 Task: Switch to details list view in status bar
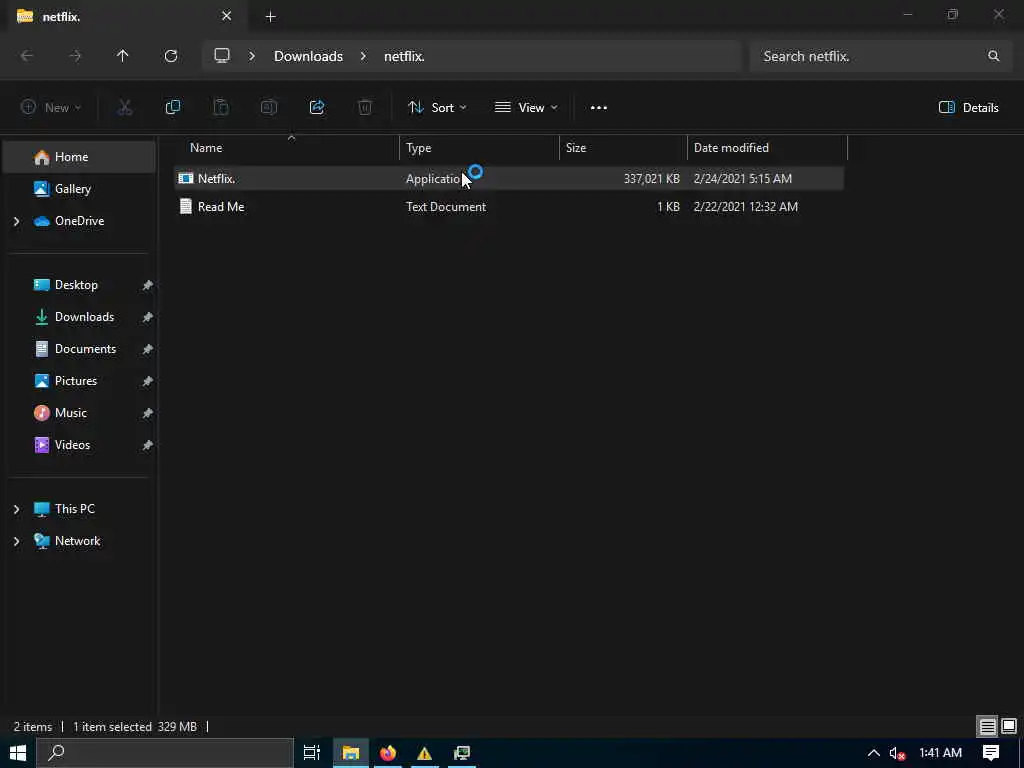point(987,726)
